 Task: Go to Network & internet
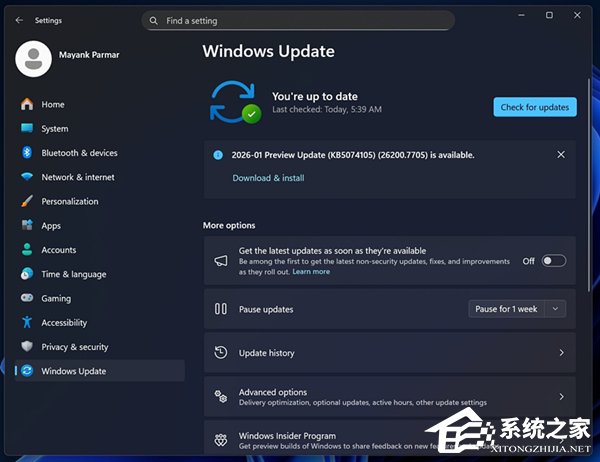99,177
